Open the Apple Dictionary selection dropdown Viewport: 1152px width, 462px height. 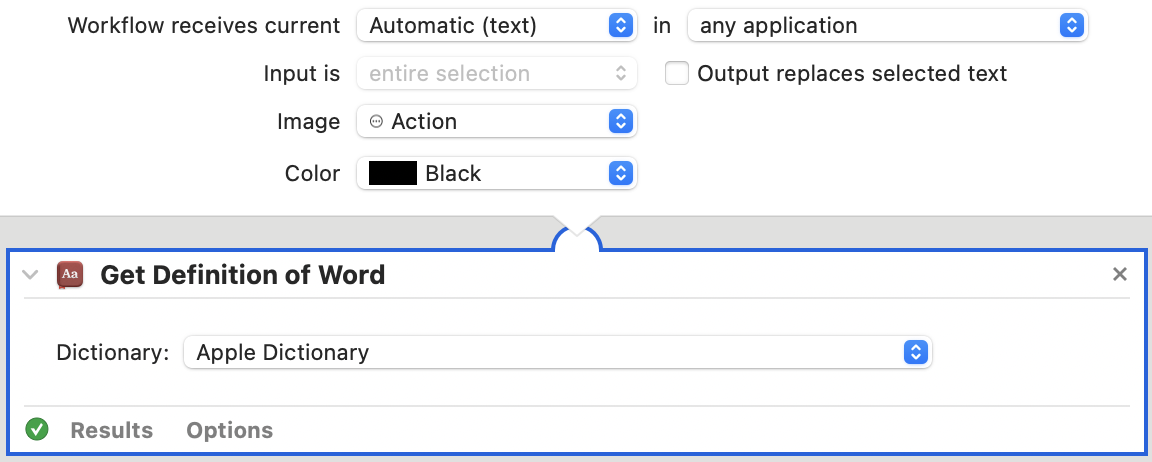click(558, 353)
